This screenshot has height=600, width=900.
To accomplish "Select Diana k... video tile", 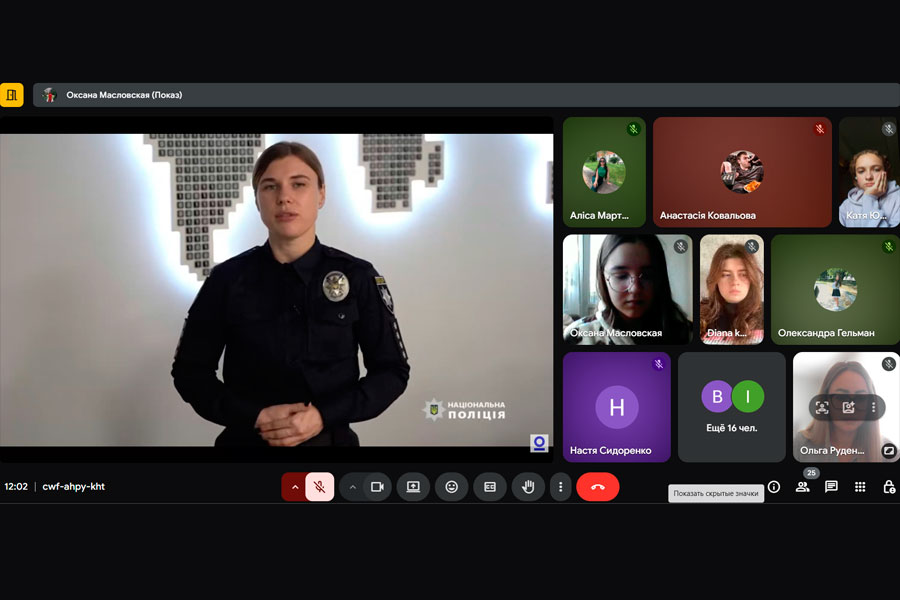I will pos(732,289).
